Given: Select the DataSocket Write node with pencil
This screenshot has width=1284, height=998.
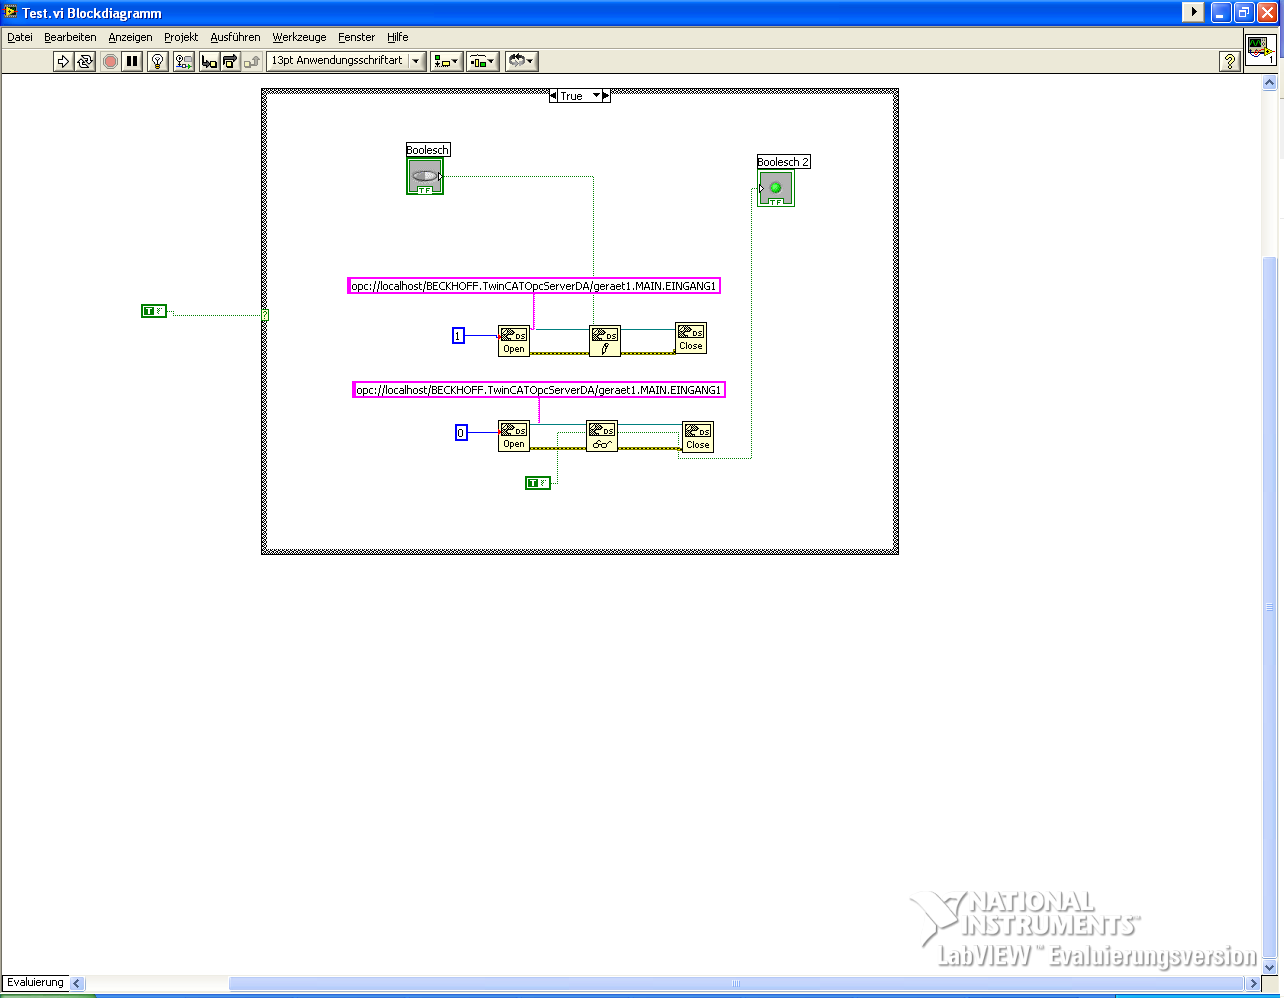Looking at the screenshot, I should coord(605,341).
